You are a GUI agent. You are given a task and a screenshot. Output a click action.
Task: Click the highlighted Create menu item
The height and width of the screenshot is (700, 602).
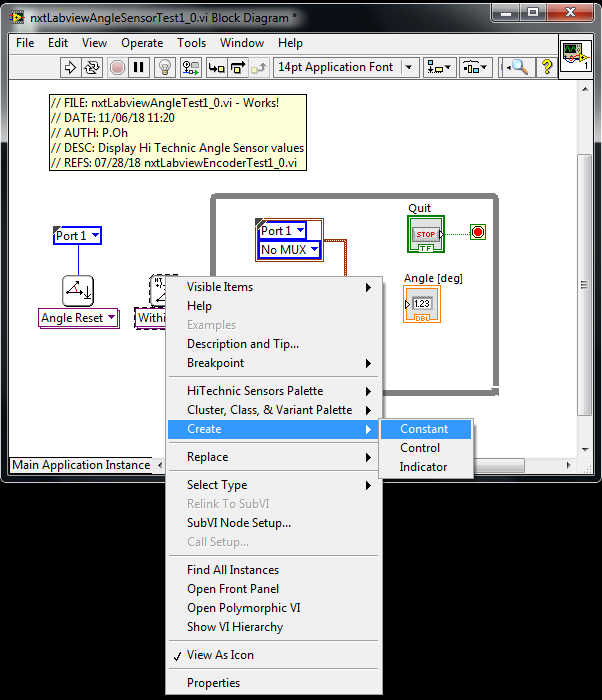tap(274, 429)
